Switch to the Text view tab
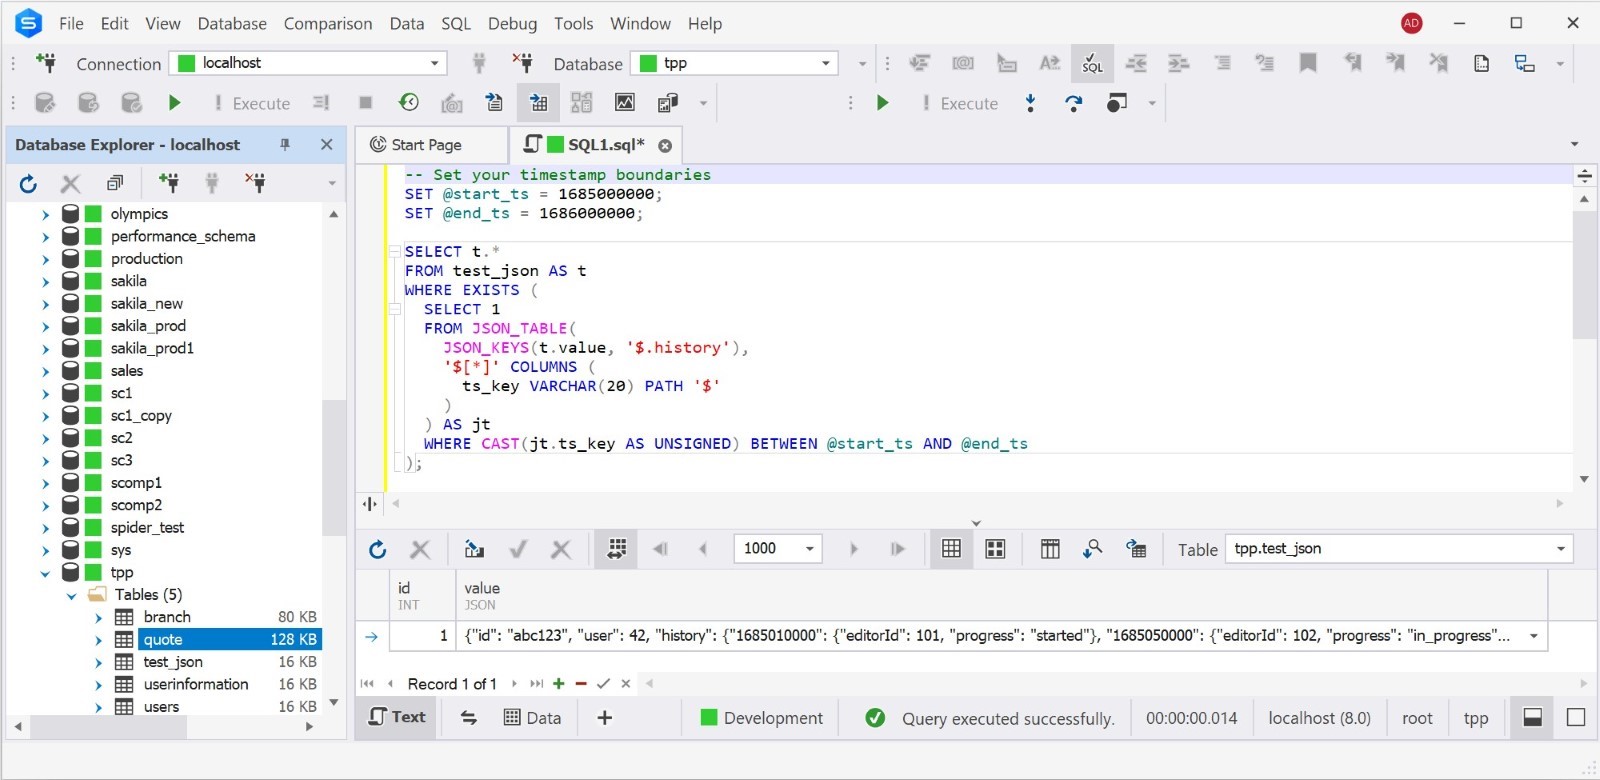1600x780 pixels. pos(397,717)
